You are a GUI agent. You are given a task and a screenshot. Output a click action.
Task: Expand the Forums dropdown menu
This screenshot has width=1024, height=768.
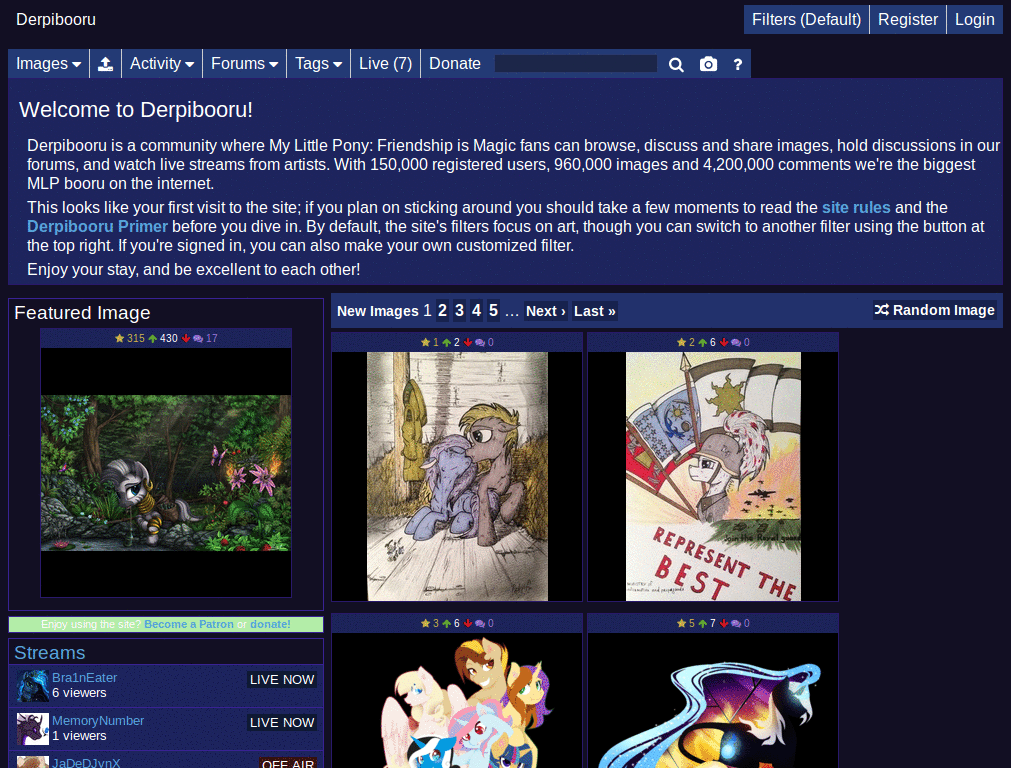pyautogui.click(x=244, y=64)
